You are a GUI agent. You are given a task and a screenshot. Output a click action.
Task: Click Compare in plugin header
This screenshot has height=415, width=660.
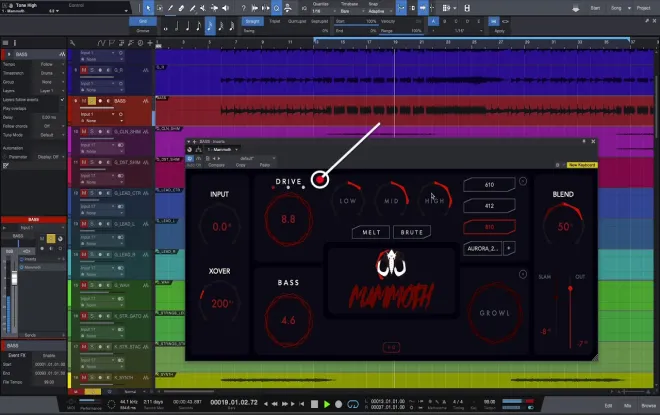216,165
